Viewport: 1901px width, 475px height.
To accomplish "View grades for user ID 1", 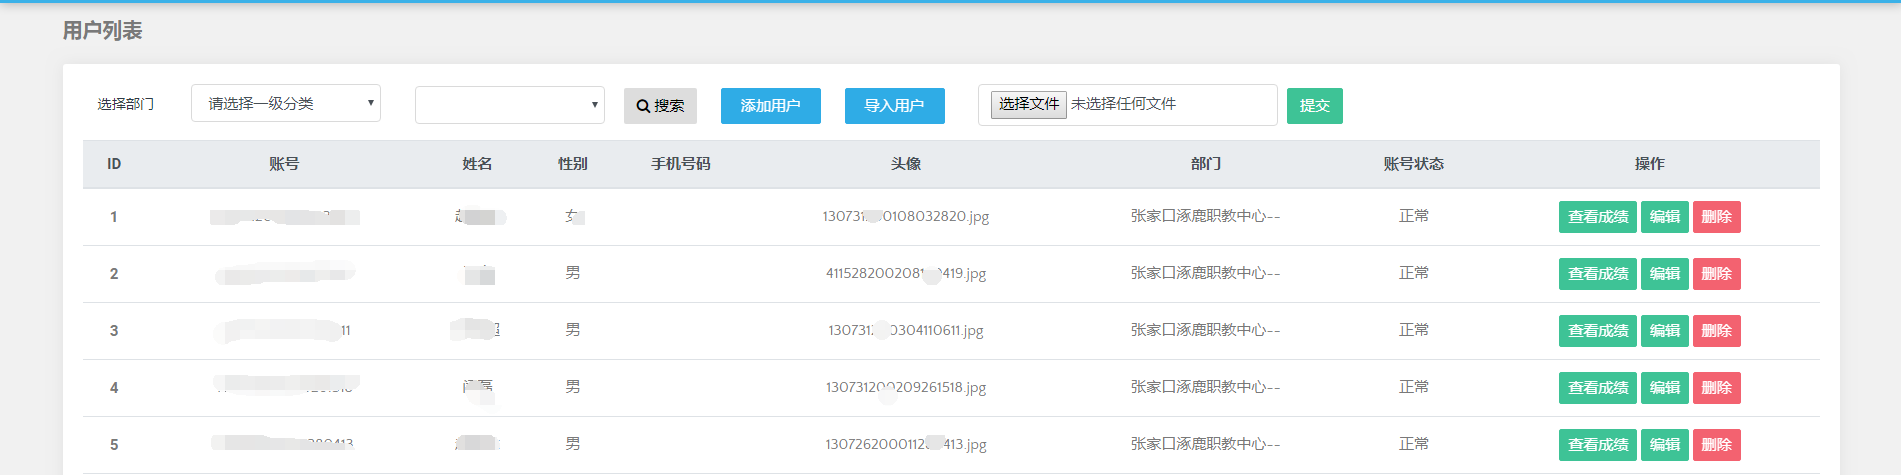I will (x=1597, y=217).
